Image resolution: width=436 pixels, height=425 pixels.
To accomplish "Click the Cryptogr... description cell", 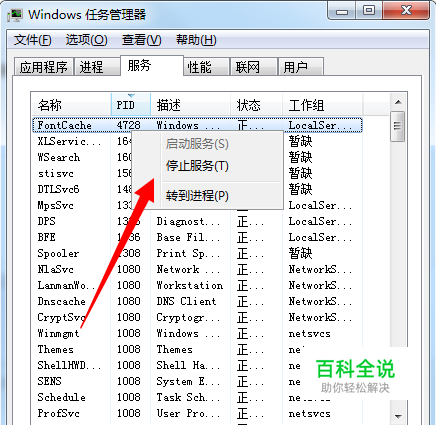I will coord(188,317).
